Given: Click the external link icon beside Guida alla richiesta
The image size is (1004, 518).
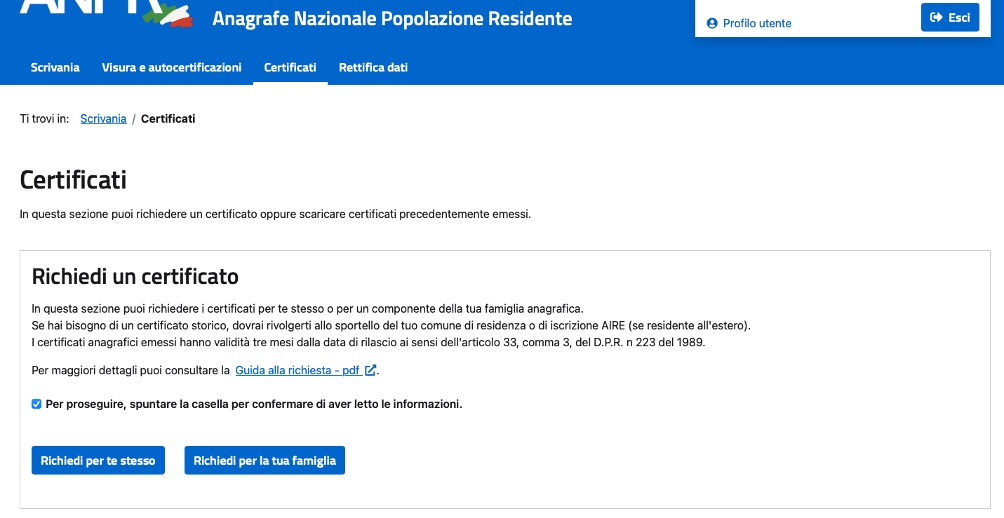Looking at the screenshot, I should click(x=370, y=370).
